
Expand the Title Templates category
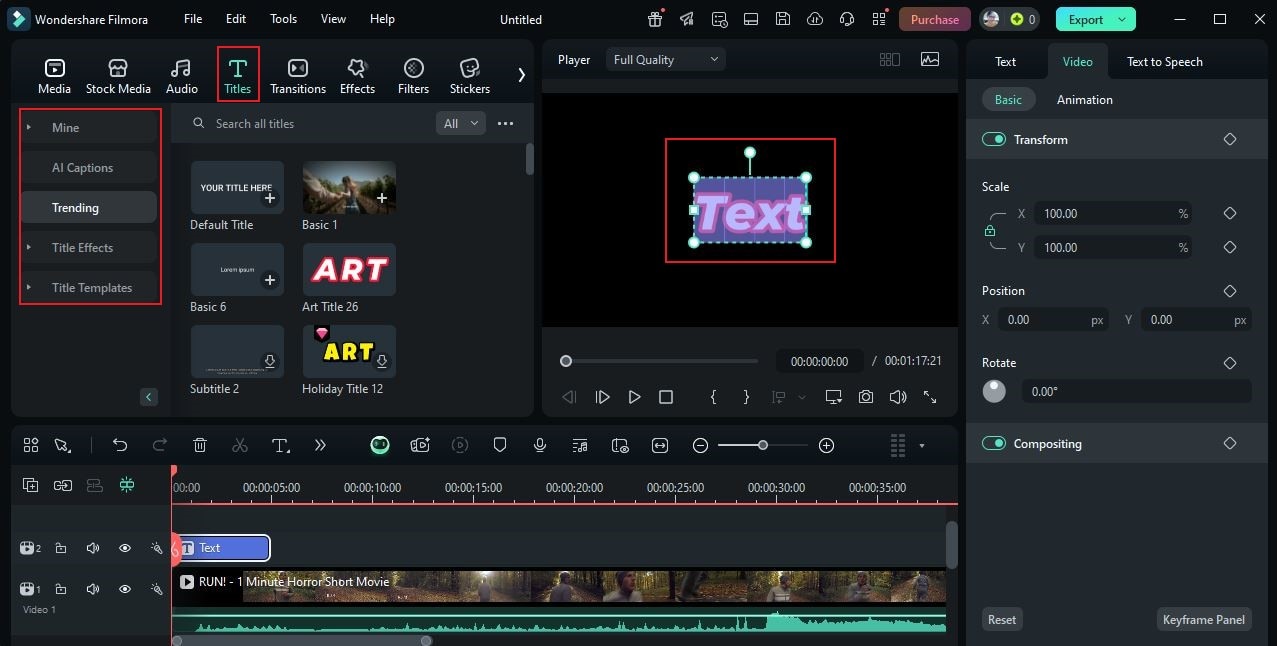pyautogui.click(x=89, y=287)
